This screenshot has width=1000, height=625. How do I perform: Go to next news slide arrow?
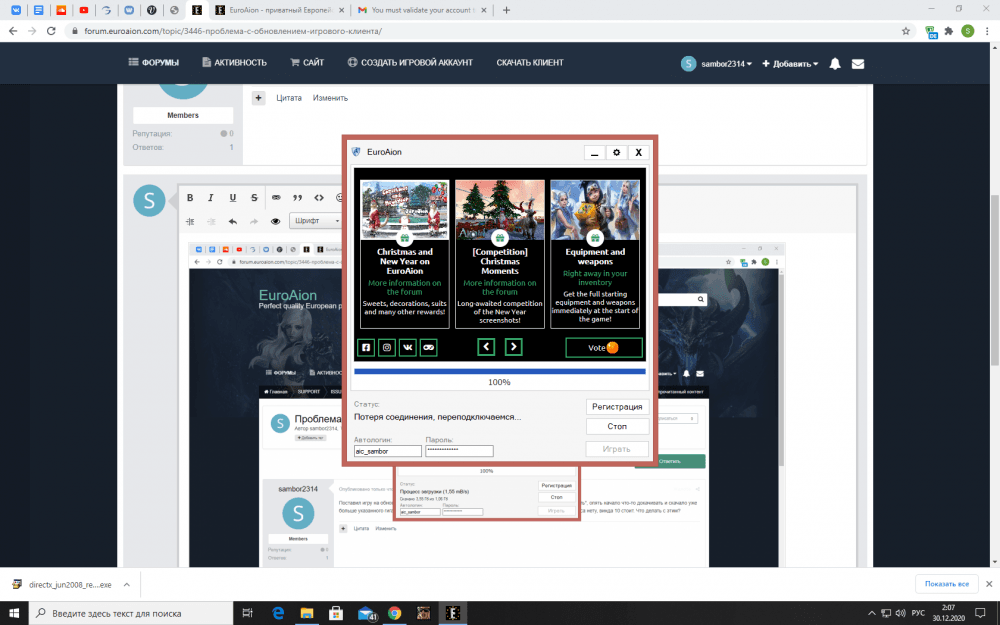tap(513, 347)
